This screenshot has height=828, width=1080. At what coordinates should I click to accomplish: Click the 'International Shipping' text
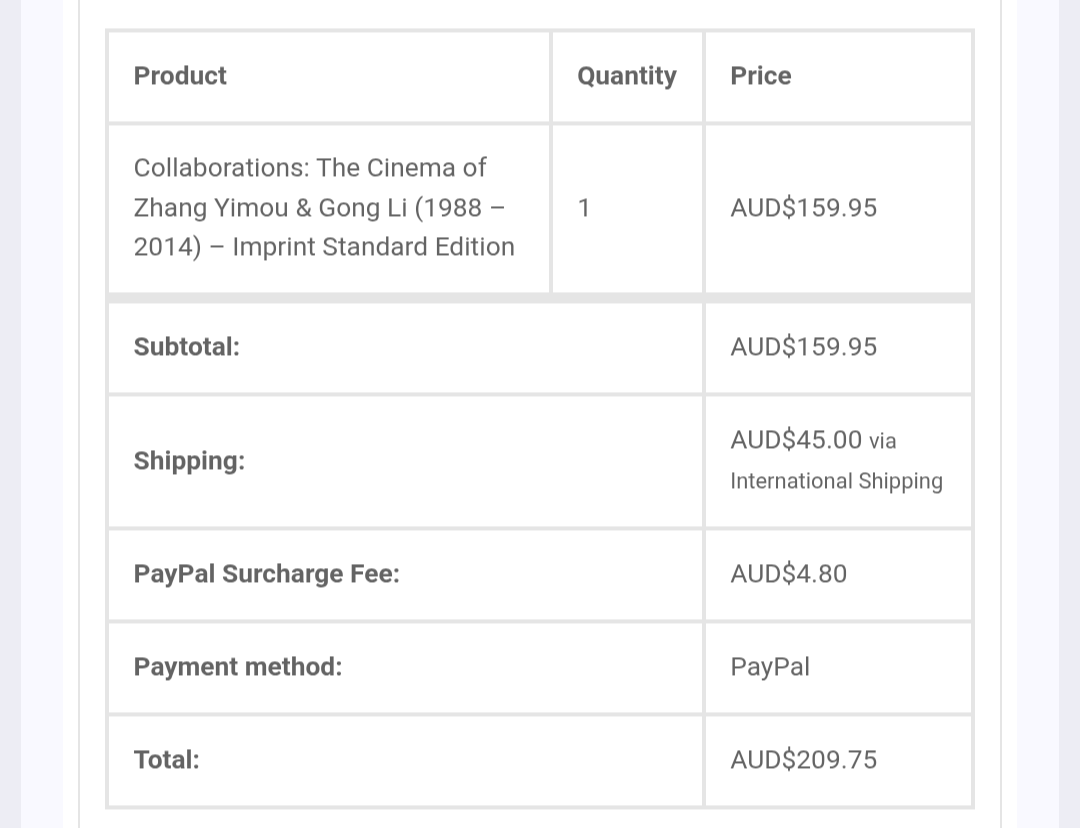point(837,481)
